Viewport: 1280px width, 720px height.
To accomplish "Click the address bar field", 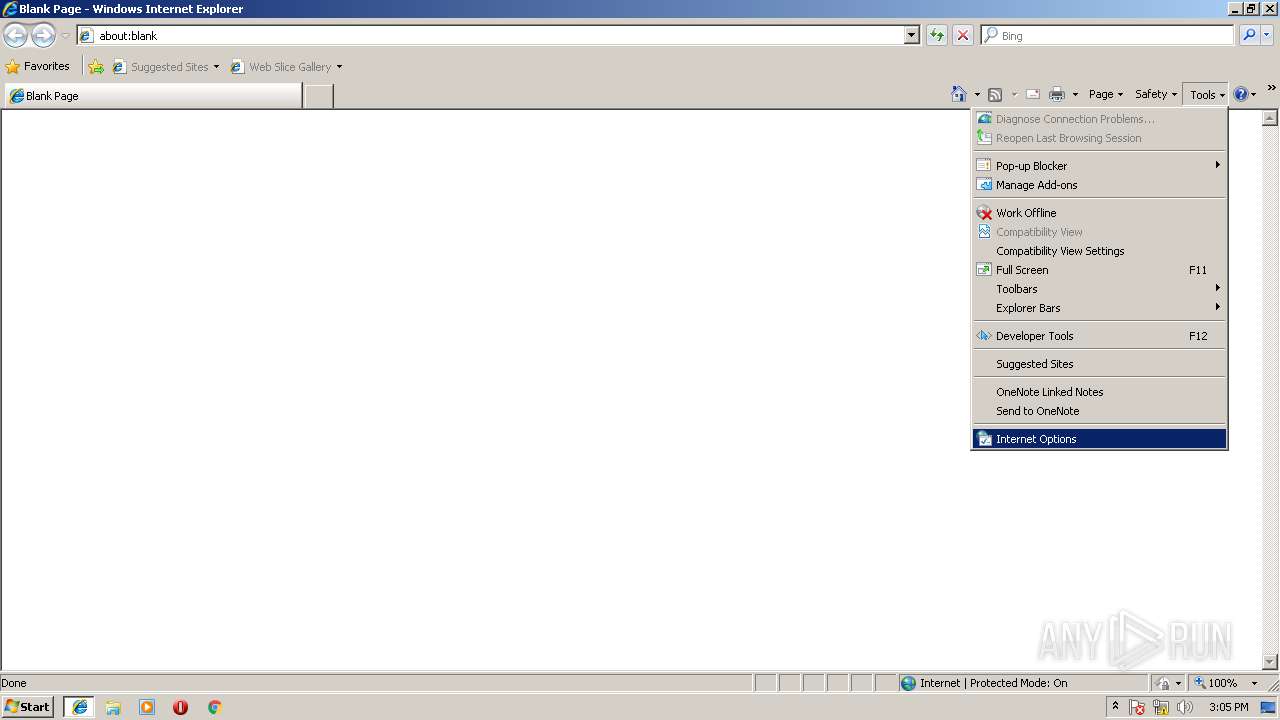I will pos(500,35).
